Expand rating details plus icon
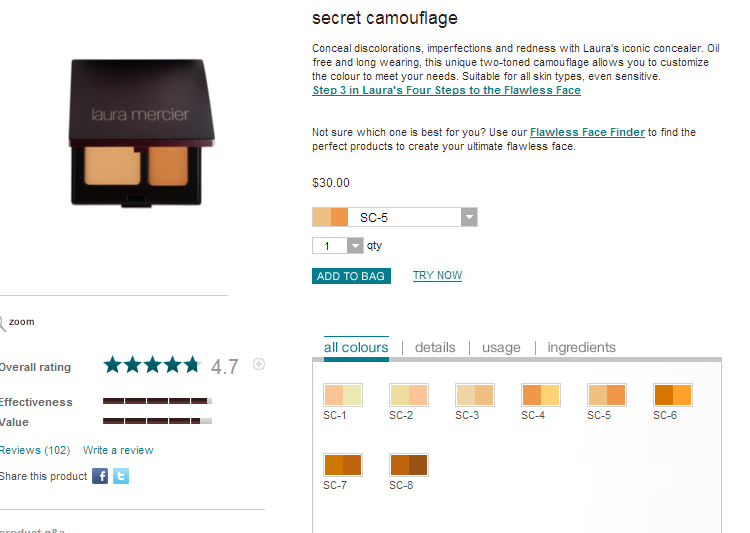Image resolution: width=750 pixels, height=533 pixels. [259, 365]
